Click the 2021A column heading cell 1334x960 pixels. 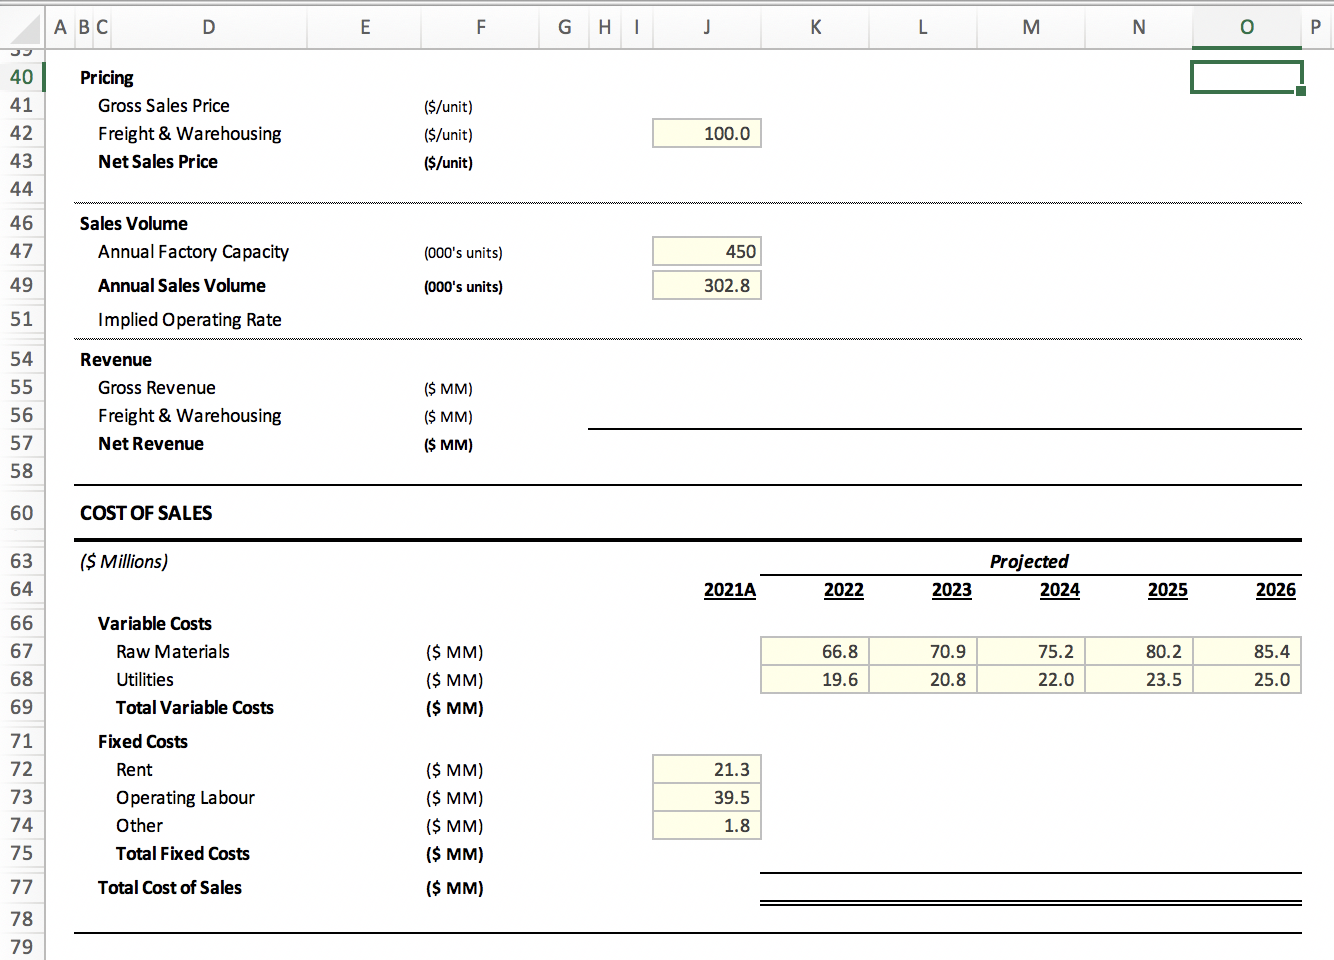click(729, 590)
